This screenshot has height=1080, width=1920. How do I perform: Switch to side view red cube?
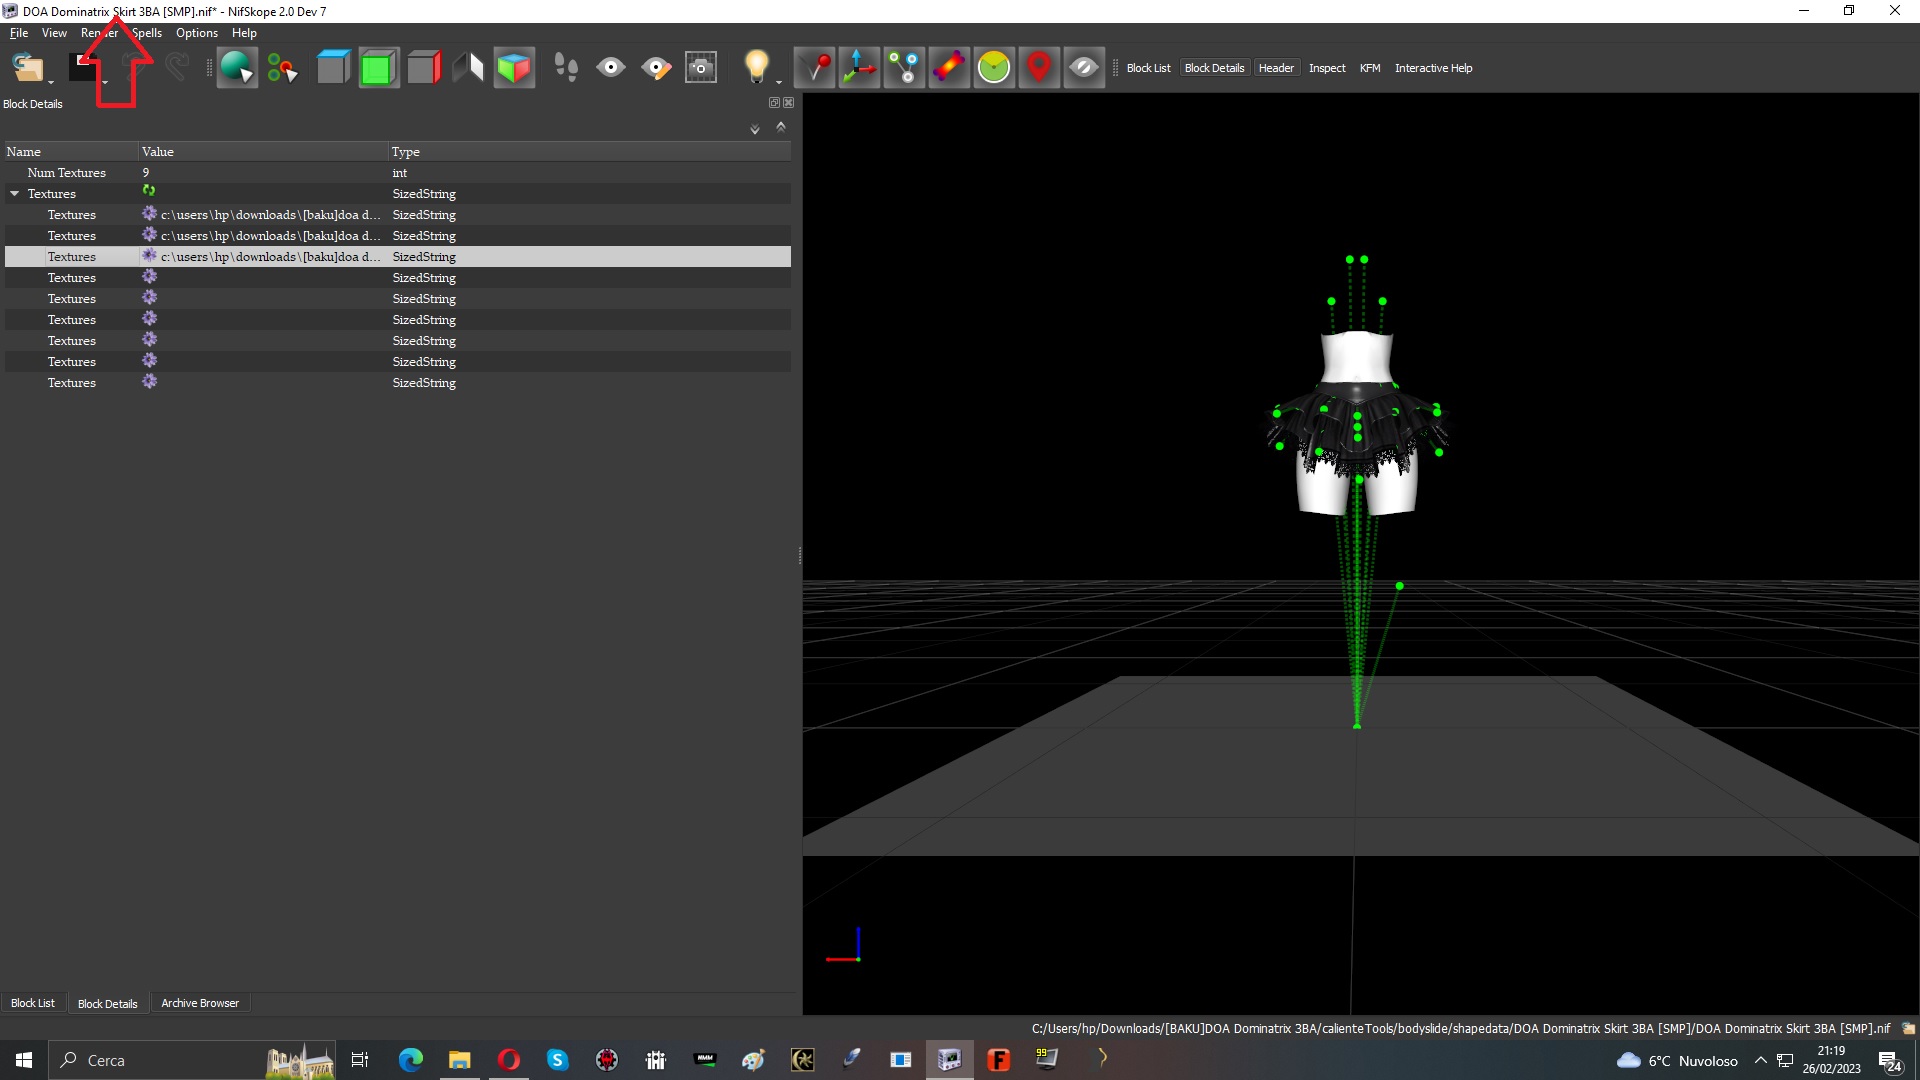(424, 68)
